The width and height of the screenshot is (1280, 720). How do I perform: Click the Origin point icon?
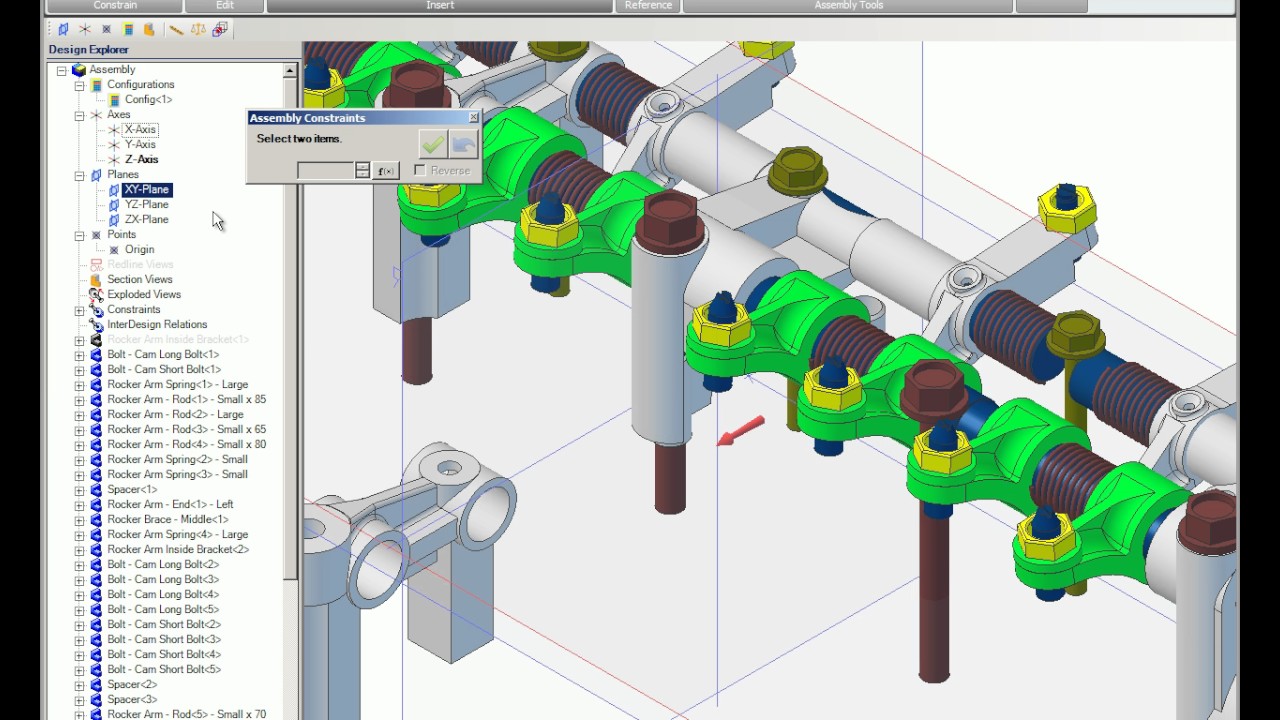(x=114, y=250)
